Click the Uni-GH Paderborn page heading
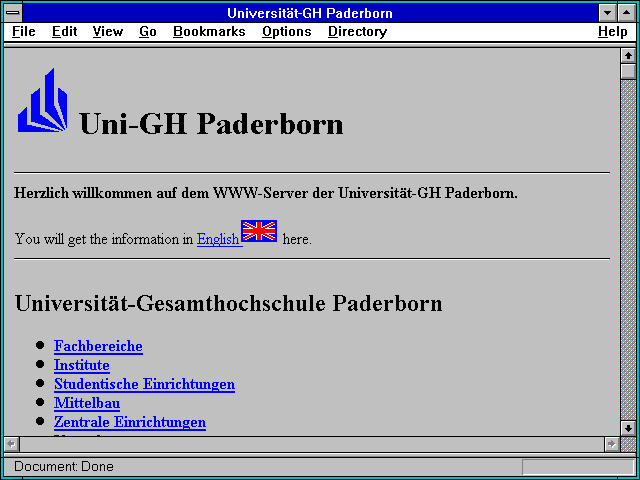 coord(211,123)
